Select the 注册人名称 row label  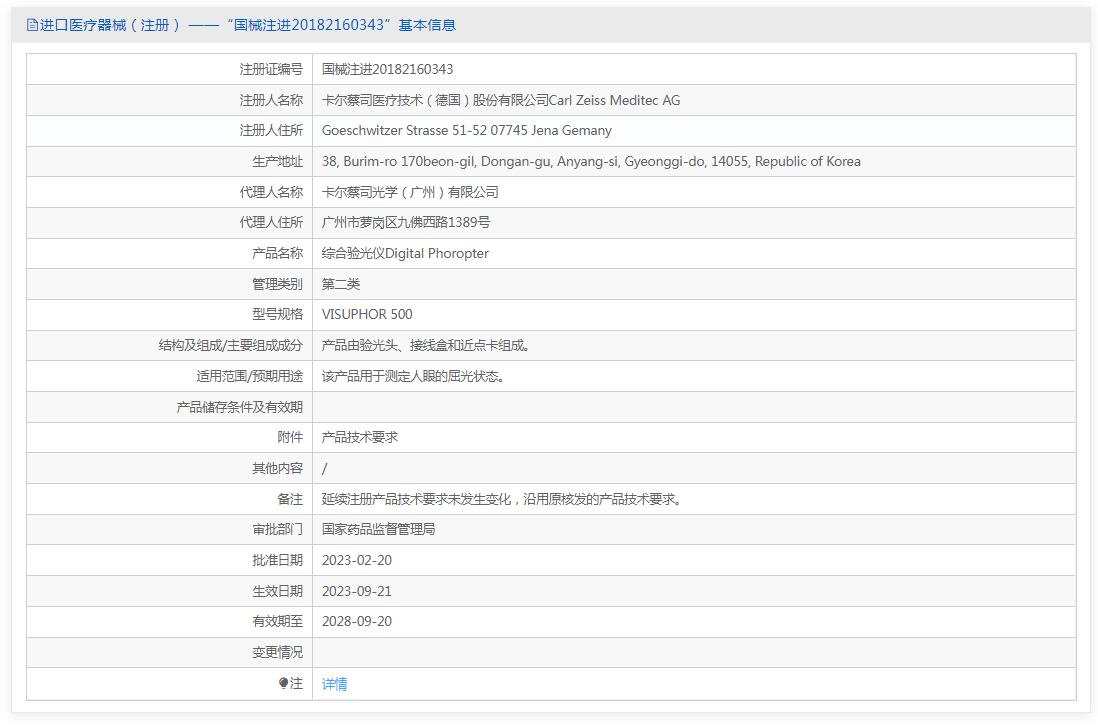pos(271,100)
